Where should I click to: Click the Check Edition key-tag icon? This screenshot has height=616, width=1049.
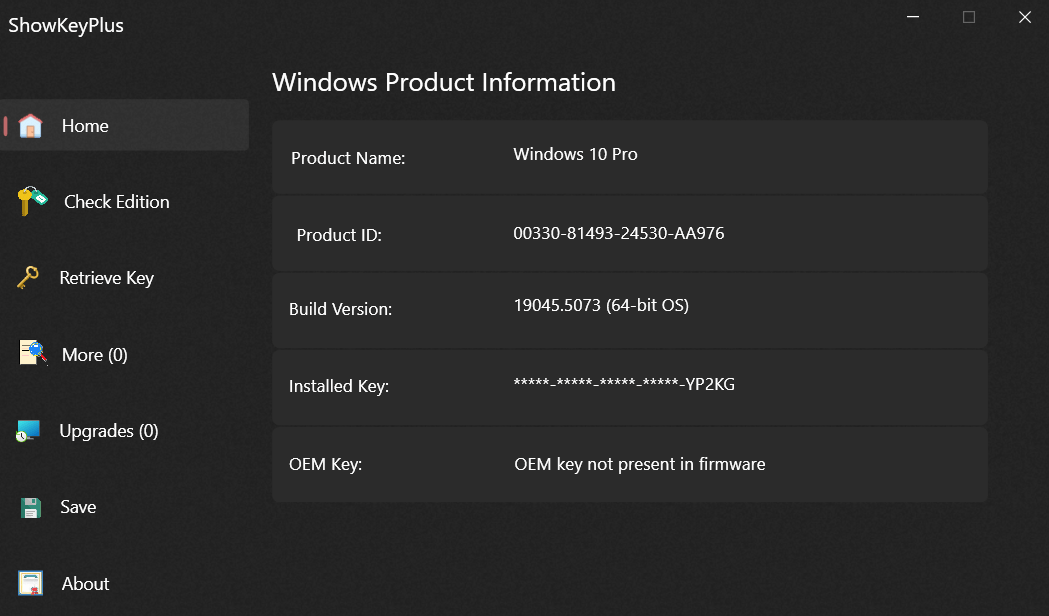coord(32,201)
